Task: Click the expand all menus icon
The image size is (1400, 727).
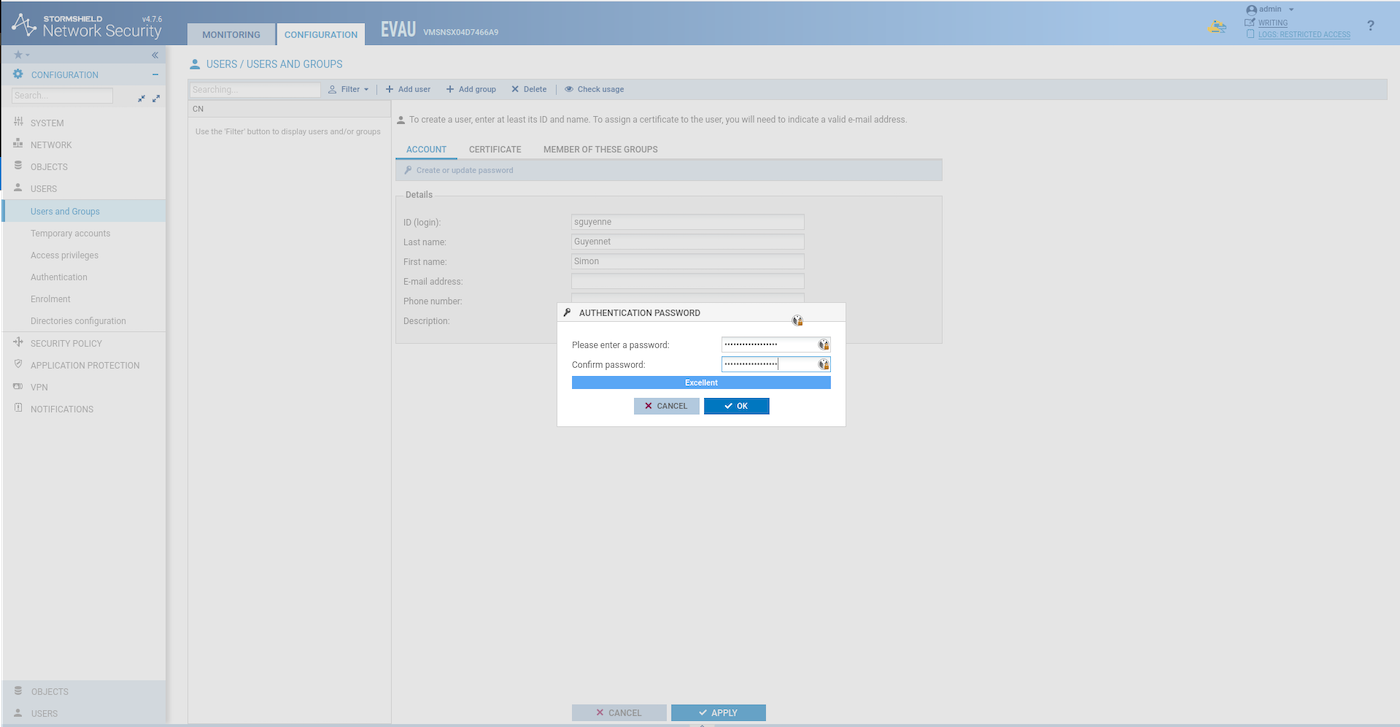Action: 156,98
